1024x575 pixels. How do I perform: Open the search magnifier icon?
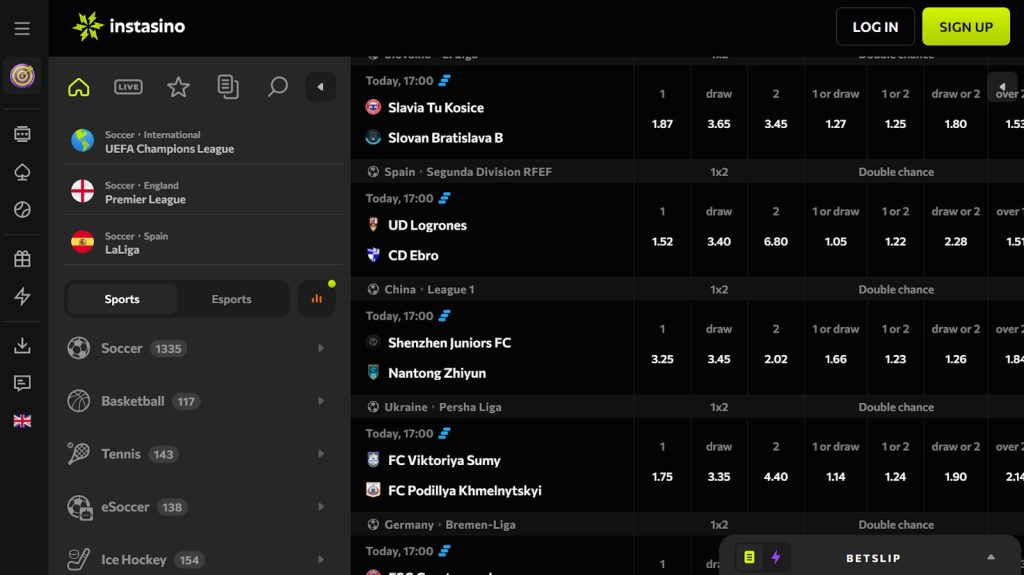coord(278,87)
